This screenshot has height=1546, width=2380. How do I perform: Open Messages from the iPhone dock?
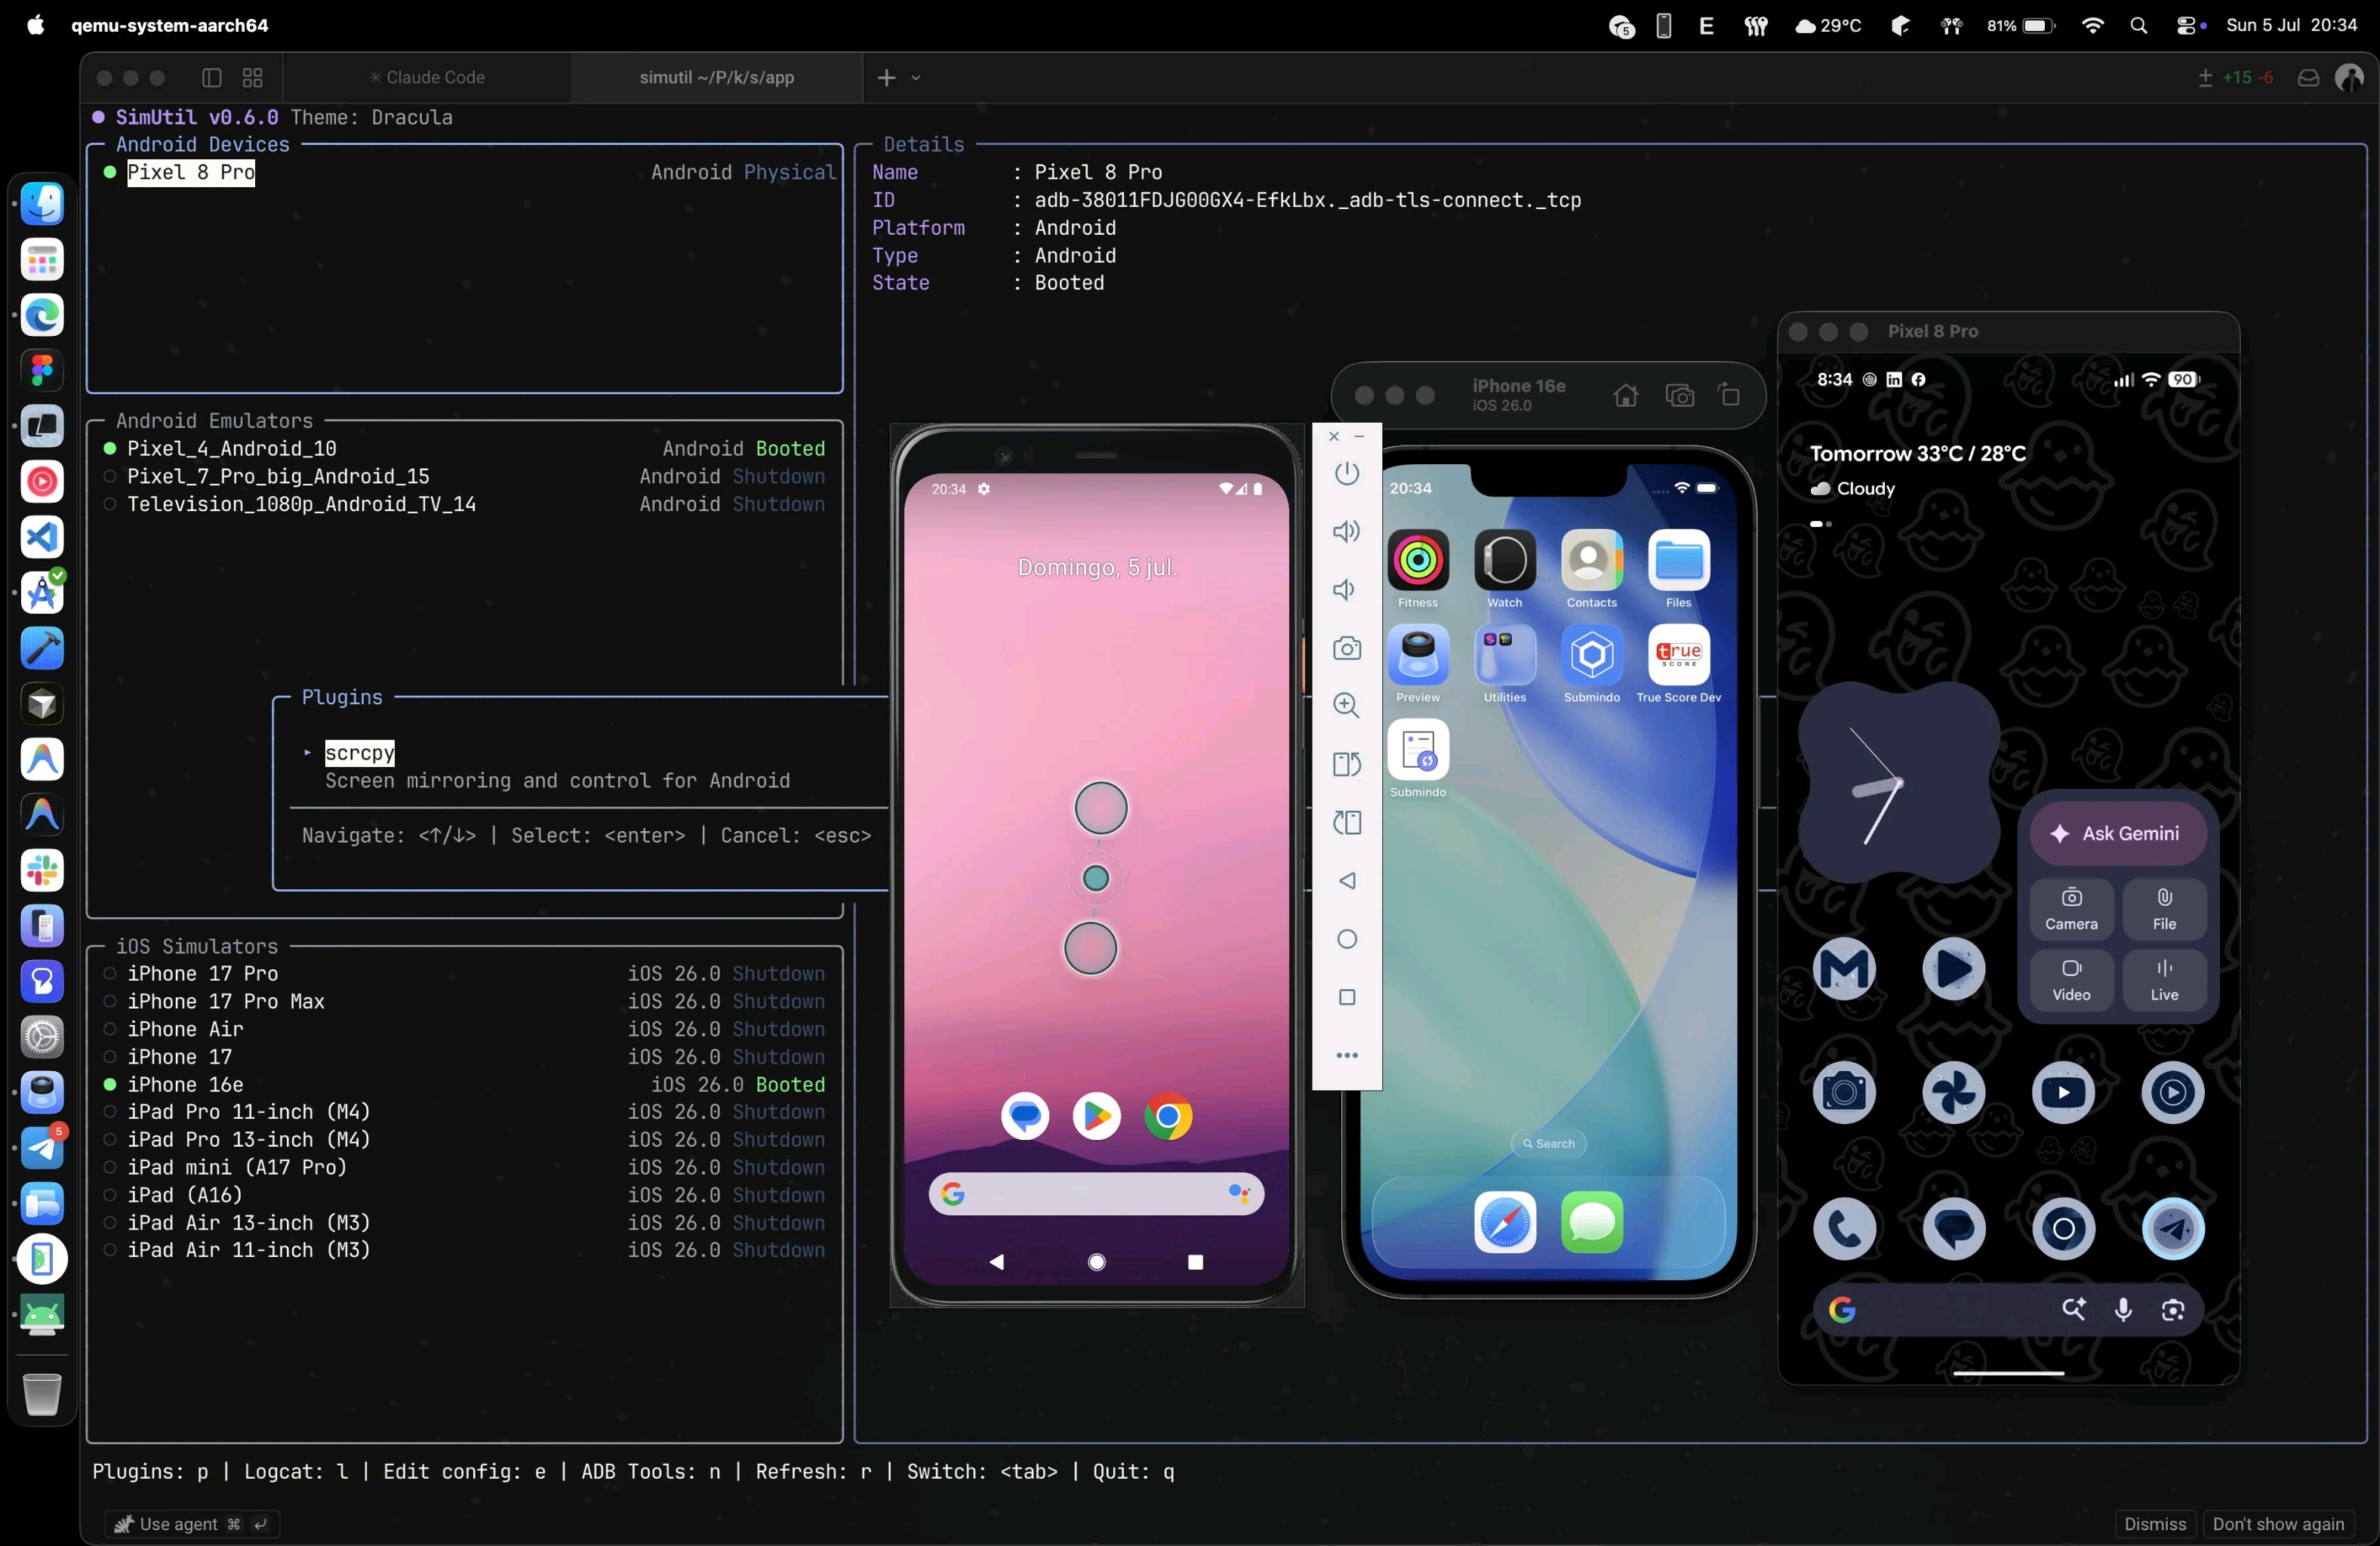[x=1592, y=1222]
